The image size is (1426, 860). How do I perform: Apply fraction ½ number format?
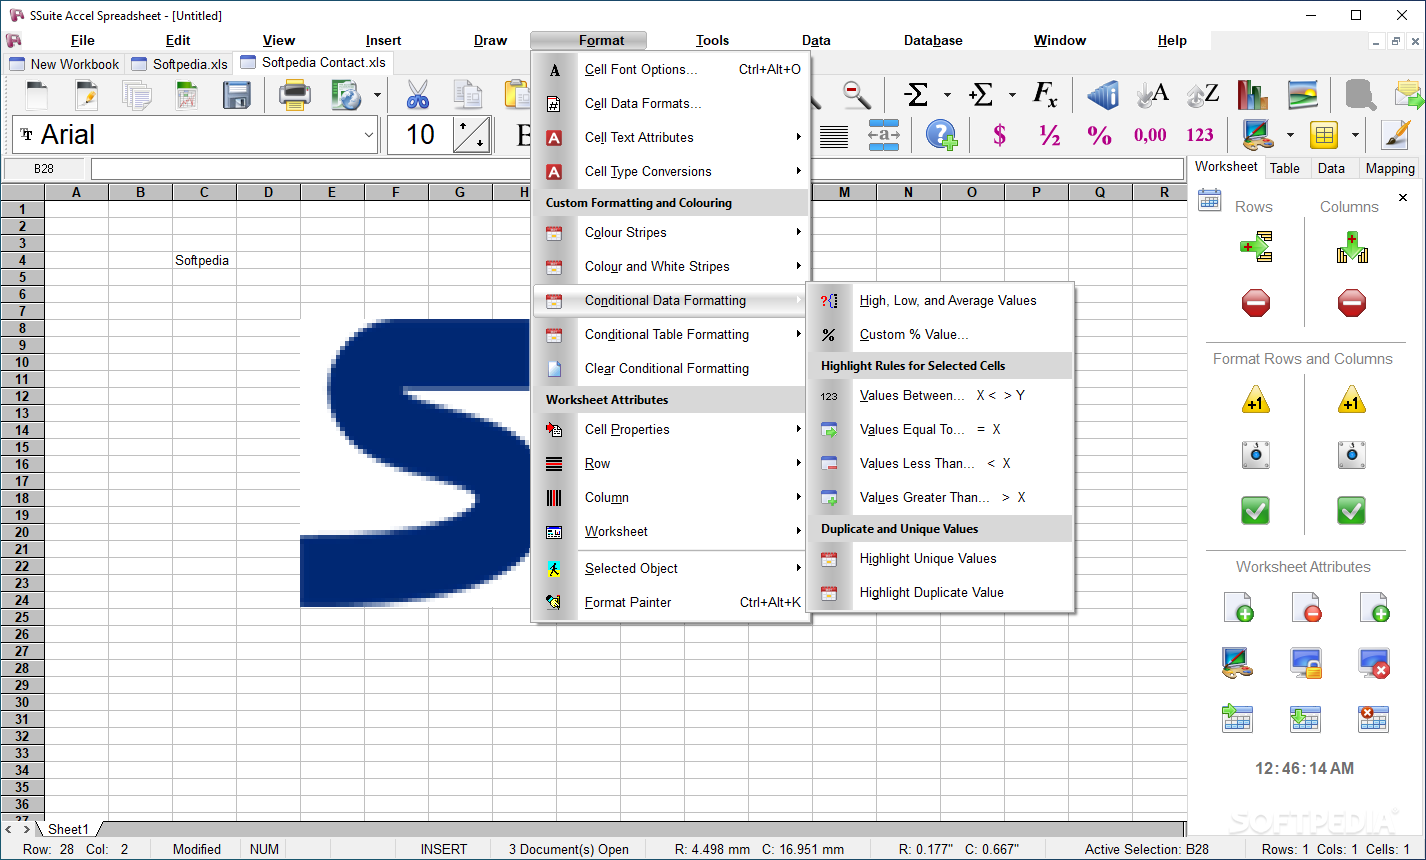1049,135
